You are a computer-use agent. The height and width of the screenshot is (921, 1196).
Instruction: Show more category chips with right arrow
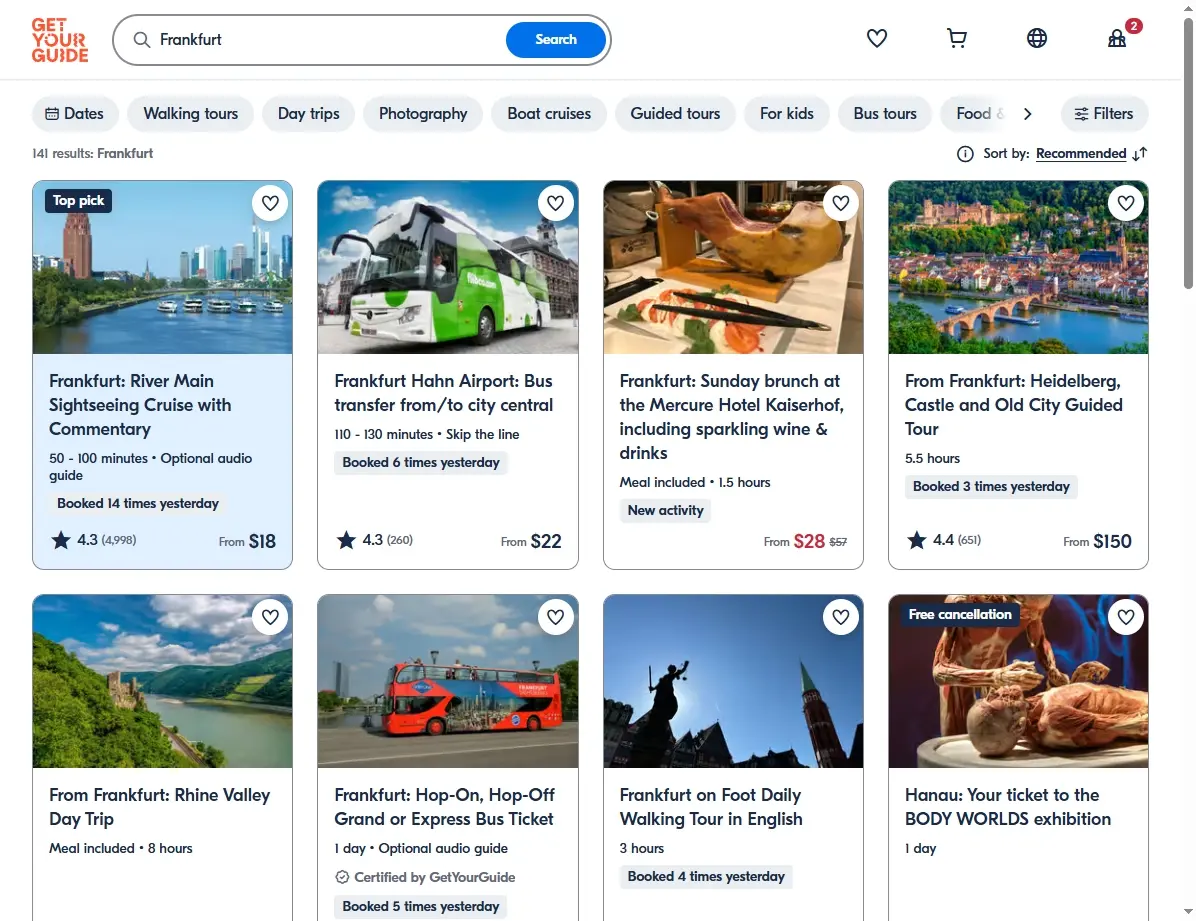(1027, 114)
